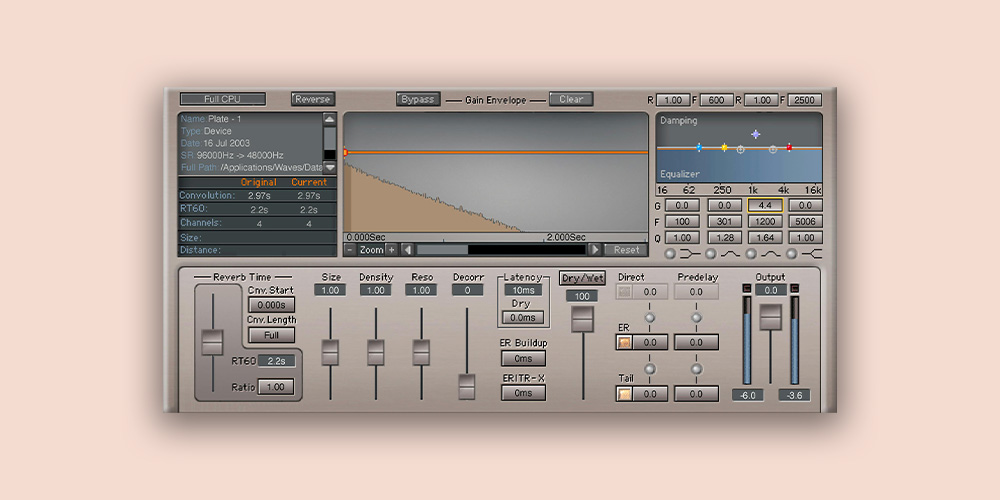Click the Dry 0.0ms latency field
This screenshot has width=1000, height=500.
pyautogui.click(x=523, y=318)
